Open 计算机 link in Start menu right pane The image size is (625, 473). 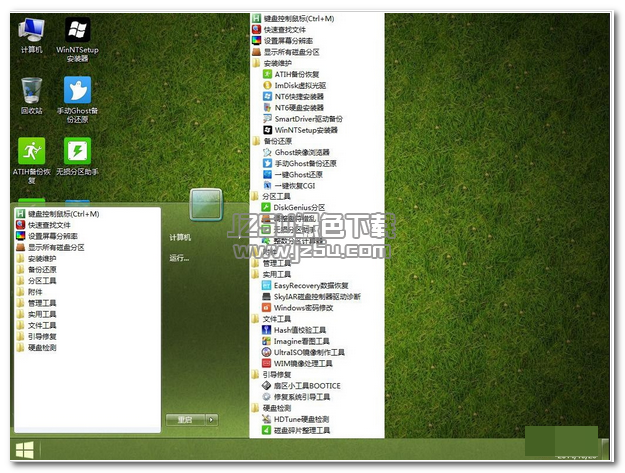(x=180, y=238)
